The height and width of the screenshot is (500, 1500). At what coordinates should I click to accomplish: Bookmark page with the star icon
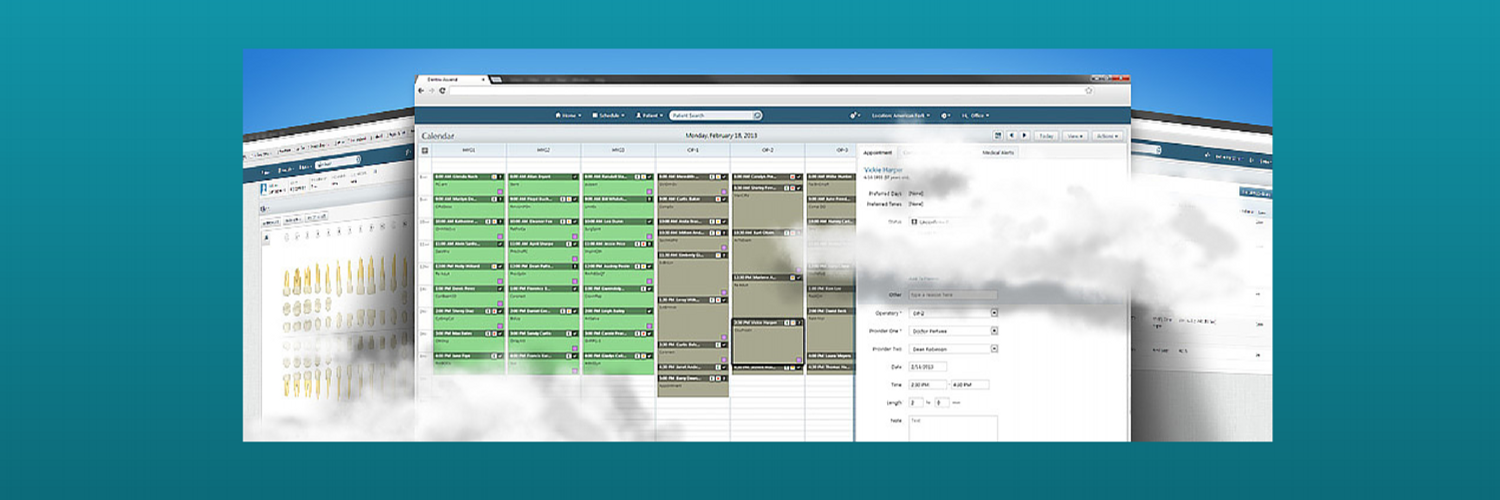point(1088,91)
